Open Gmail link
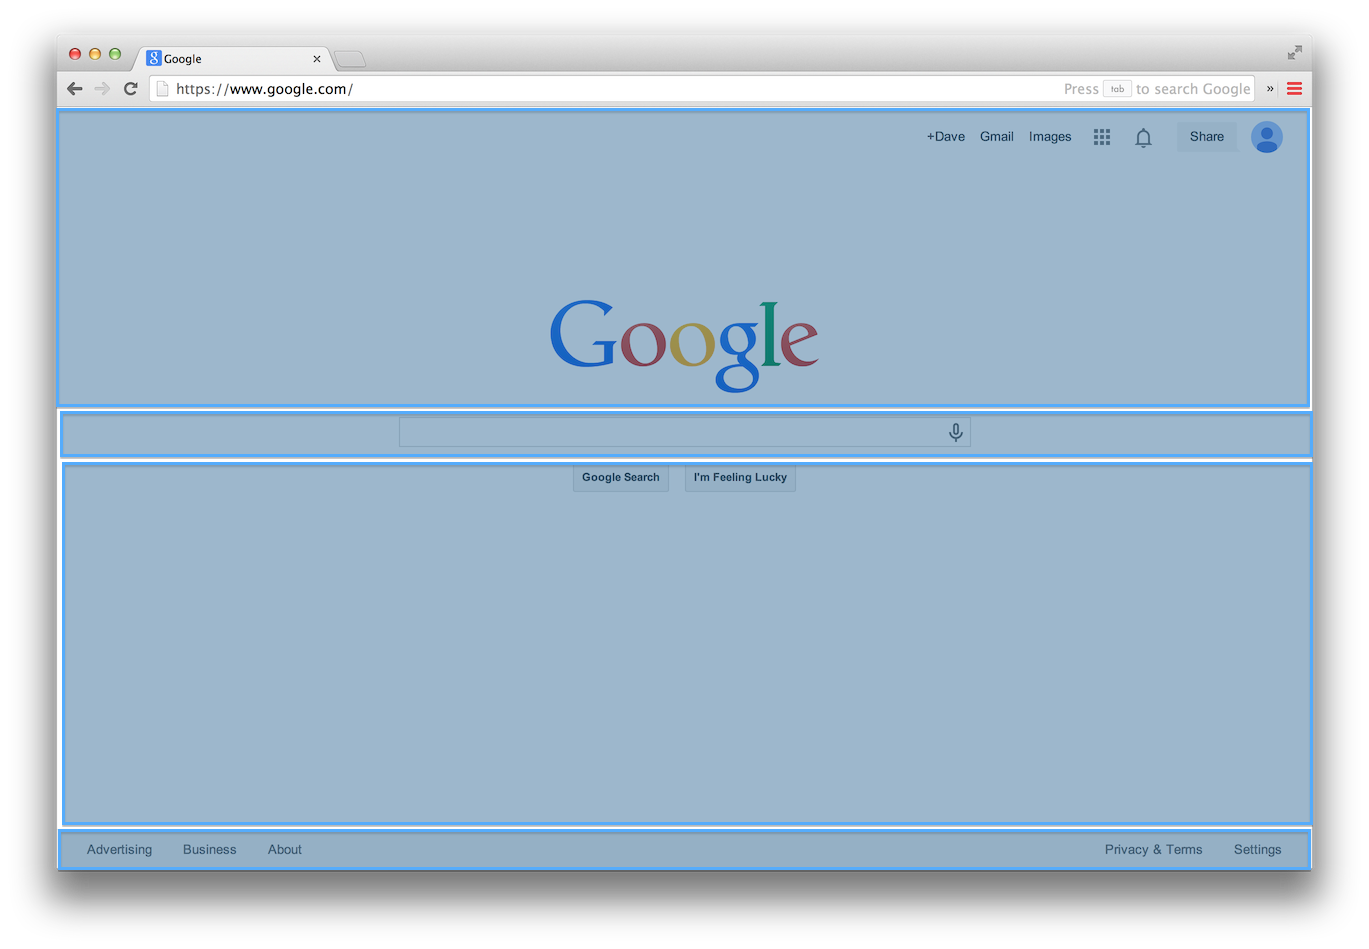1369x949 pixels. [997, 137]
